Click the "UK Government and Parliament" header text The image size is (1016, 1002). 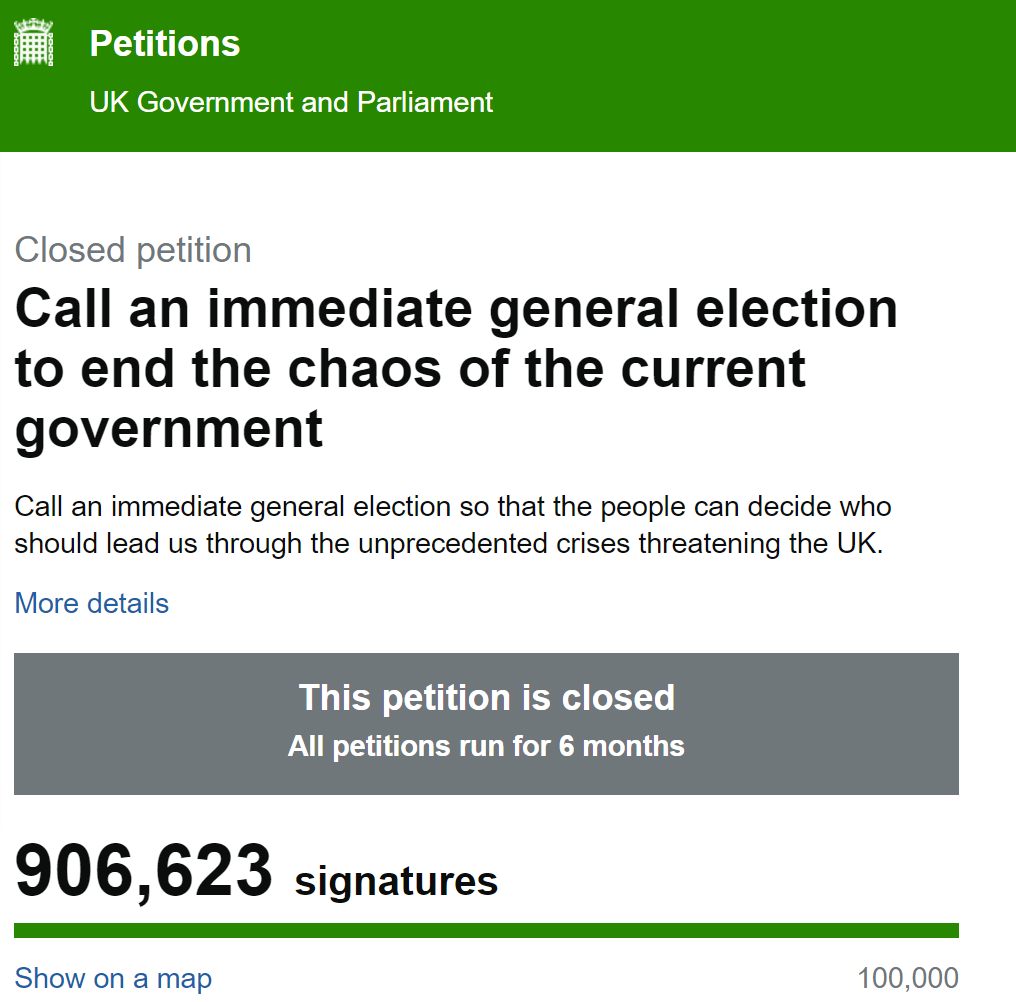coord(291,102)
